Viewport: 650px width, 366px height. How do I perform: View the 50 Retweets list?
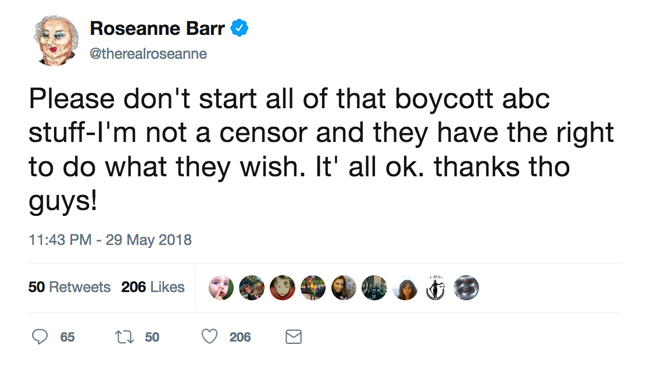point(69,287)
